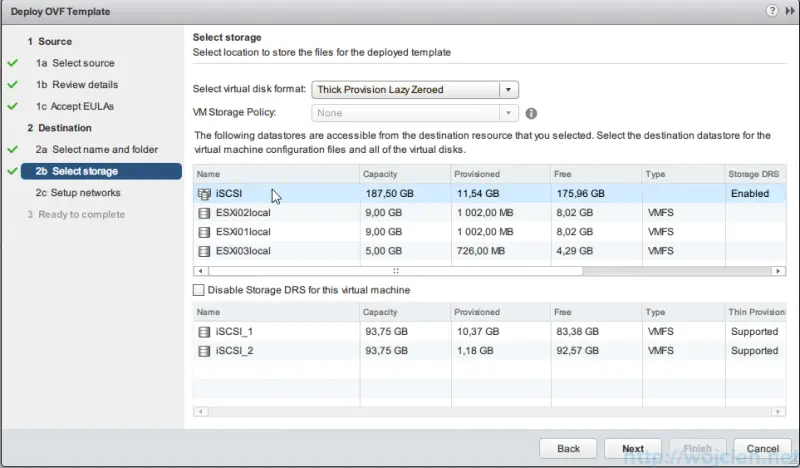Screen dimensions: 800x468
Task: Go to step 1a Select source
Action: [x=75, y=63]
